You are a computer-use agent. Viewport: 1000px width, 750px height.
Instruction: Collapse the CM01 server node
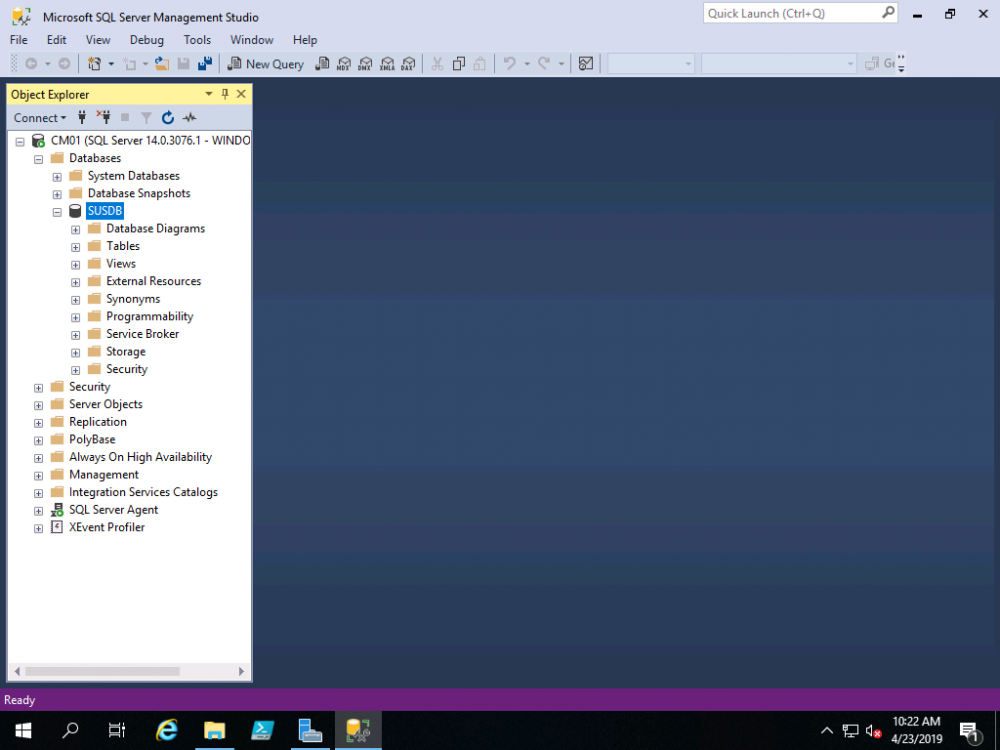click(x=20, y=142)
